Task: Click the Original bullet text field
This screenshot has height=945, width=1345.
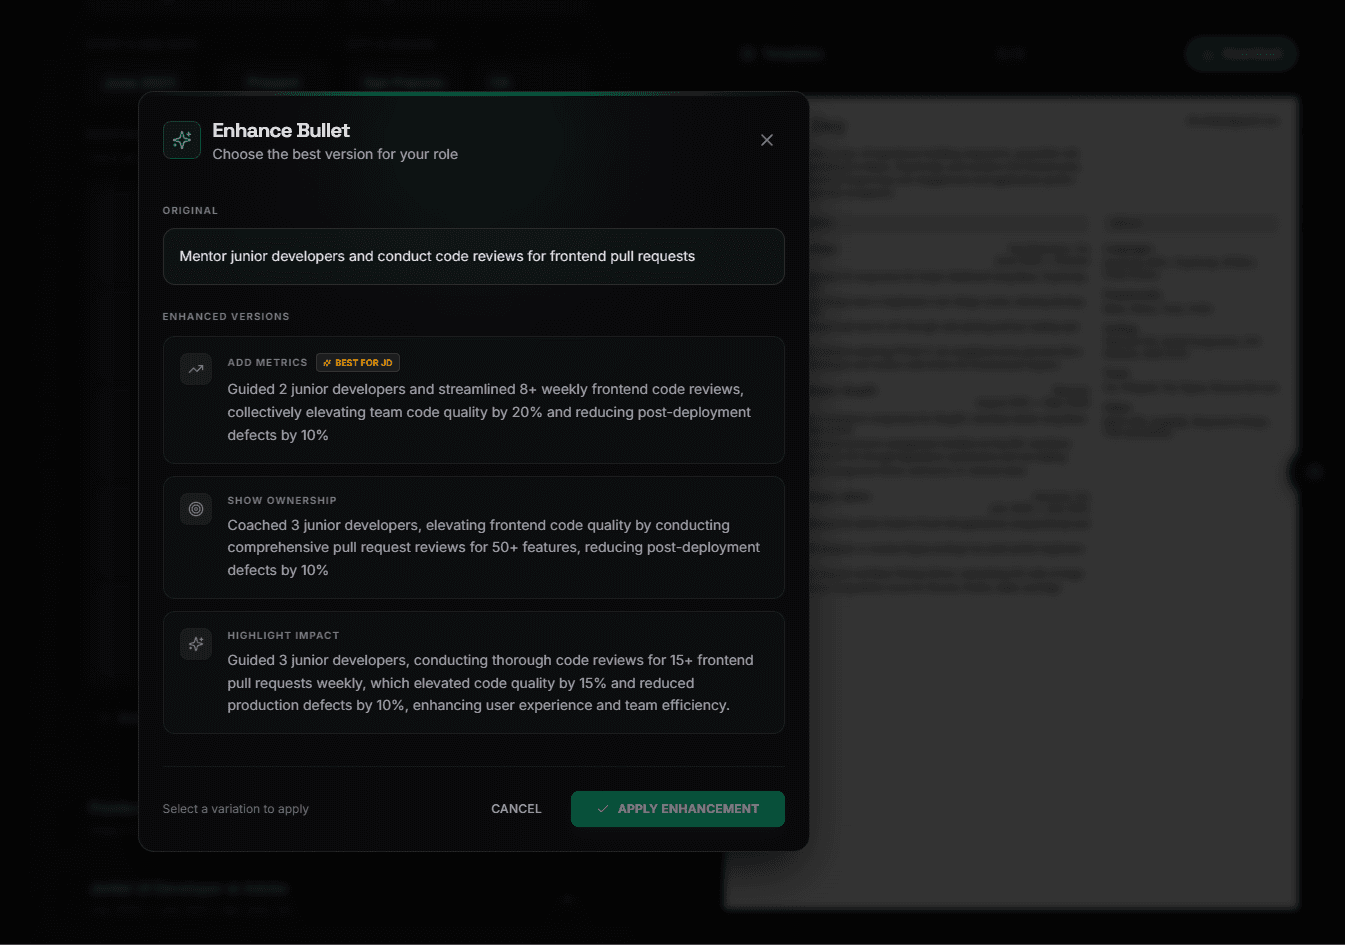Action: pos(473,256)
